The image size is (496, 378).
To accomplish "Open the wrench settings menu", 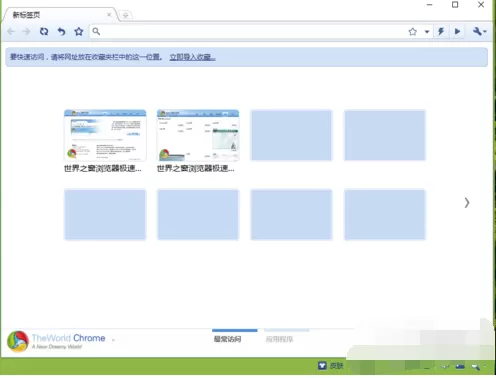I will (x=479, y=31).
